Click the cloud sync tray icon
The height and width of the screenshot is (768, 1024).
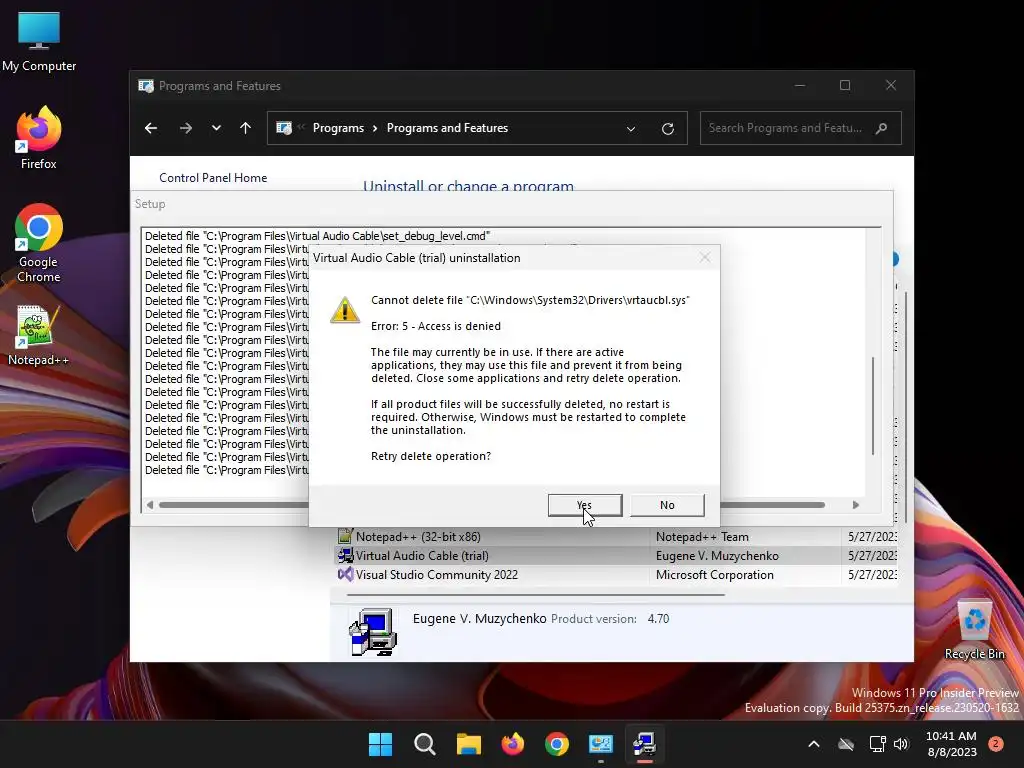pyautogui.click(x=846, y=744)
